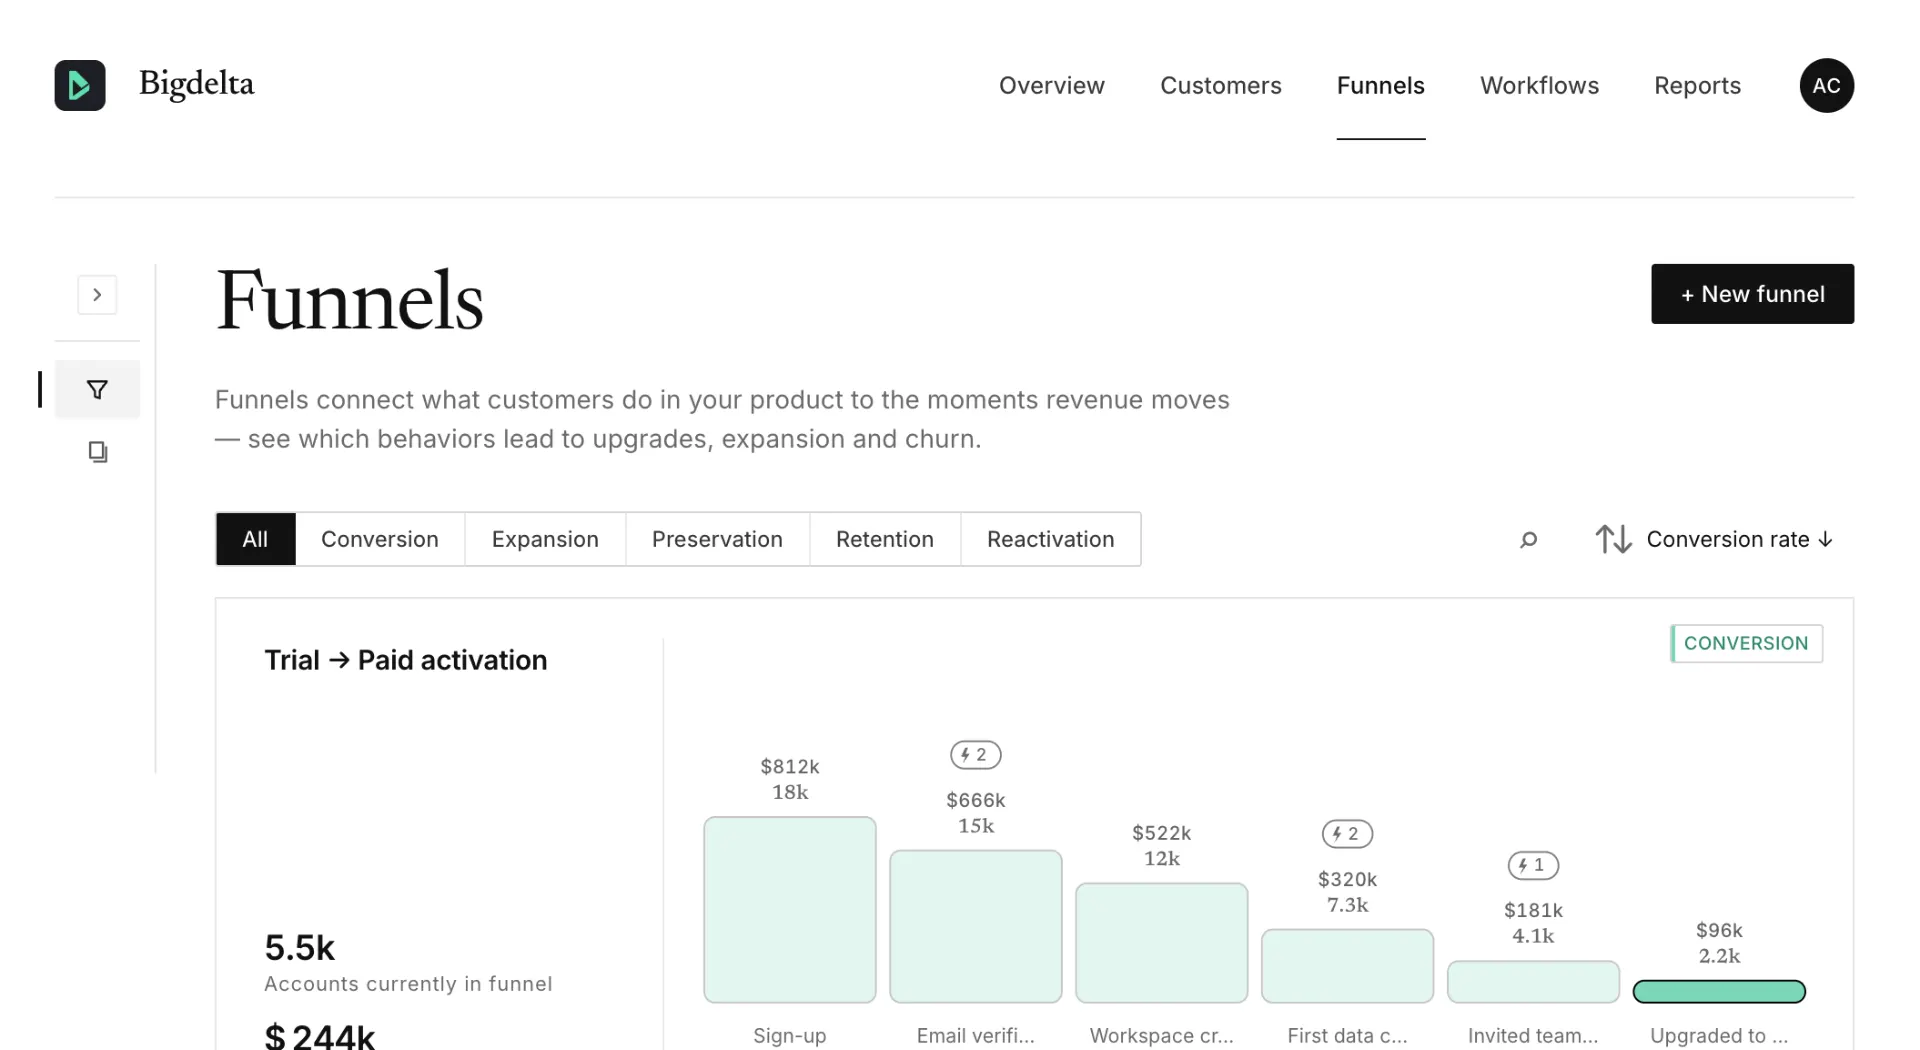
Task: Click the $181k value label
Action: (x=1533, y=910)
